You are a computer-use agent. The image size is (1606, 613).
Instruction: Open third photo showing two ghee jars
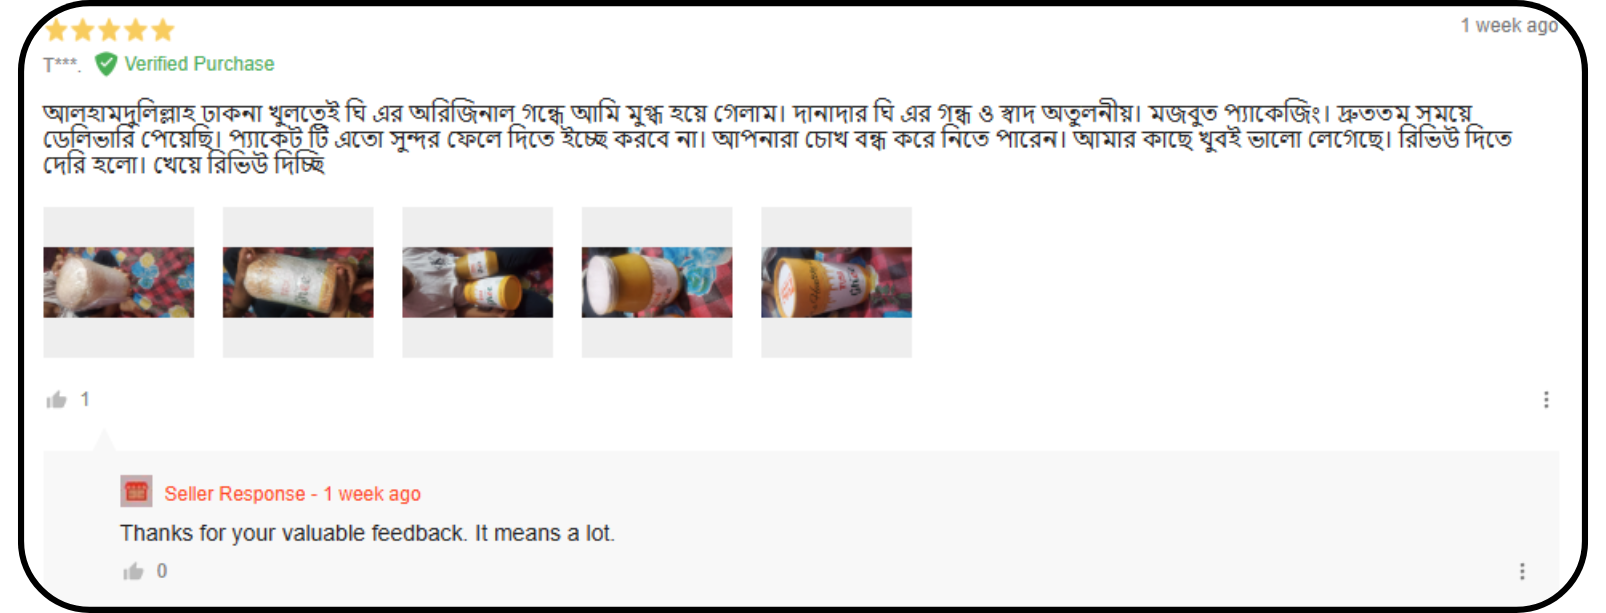point(478,282)
